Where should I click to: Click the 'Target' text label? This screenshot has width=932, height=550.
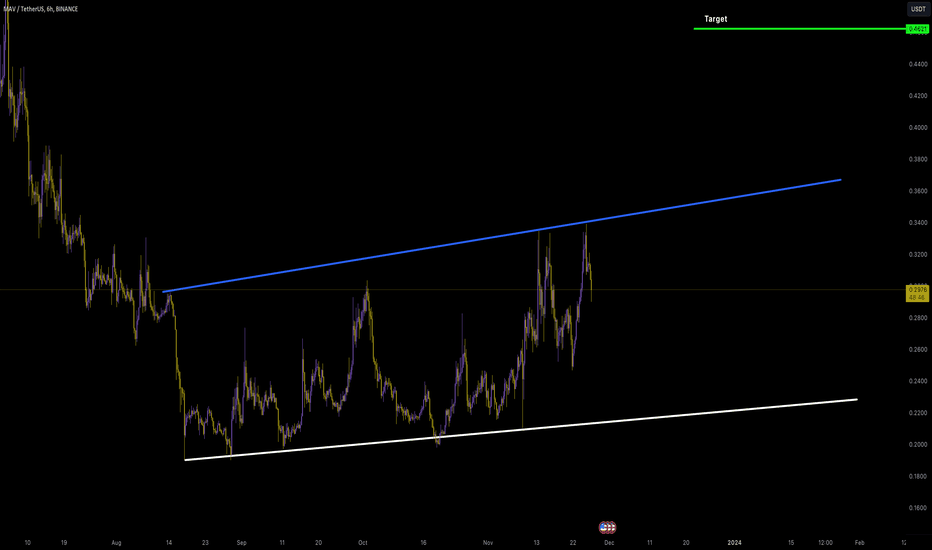point(716,19)
